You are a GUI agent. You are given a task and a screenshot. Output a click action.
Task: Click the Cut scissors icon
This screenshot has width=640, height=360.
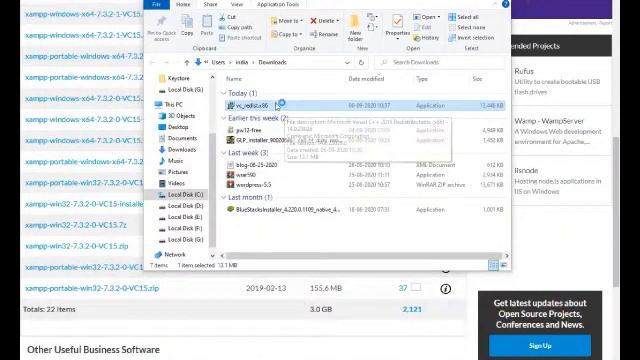(222, 17)
